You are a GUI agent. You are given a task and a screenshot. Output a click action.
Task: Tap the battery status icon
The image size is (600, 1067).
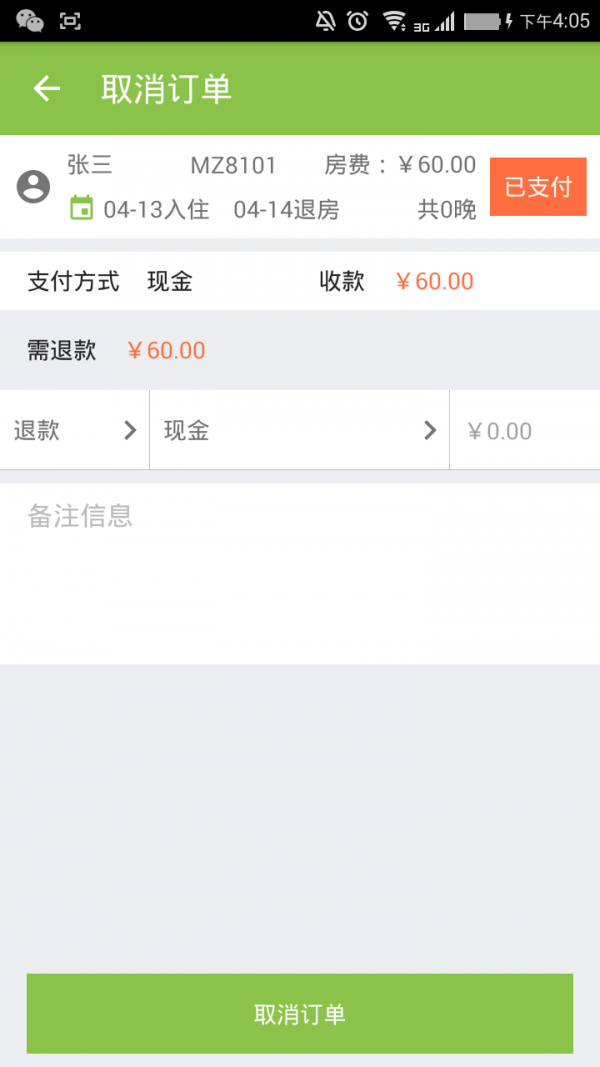pyautogui.click(x=484, y=20)
